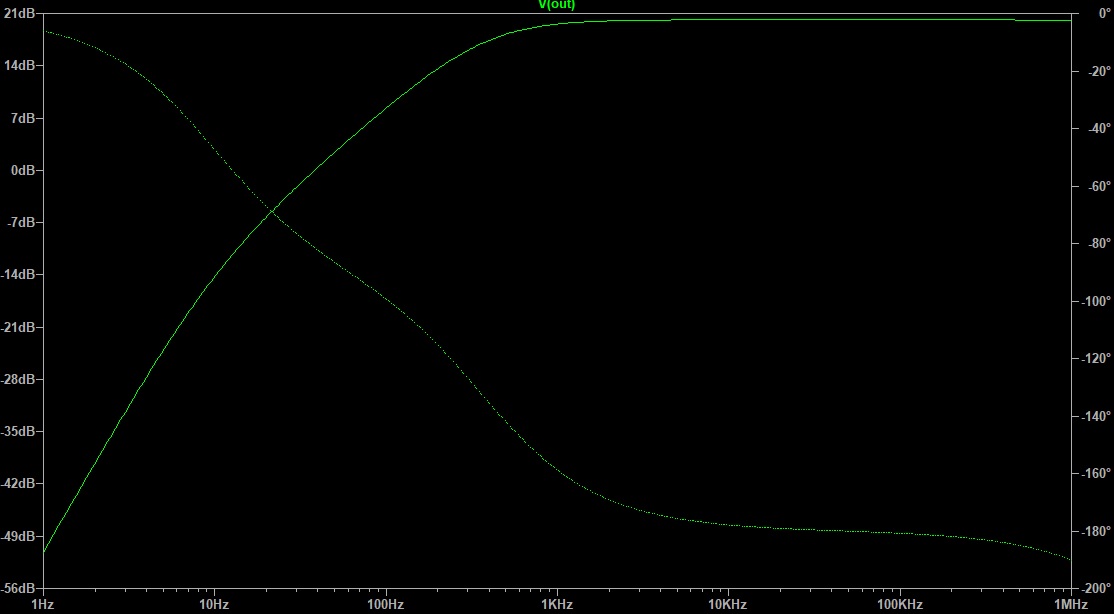Click the -28dB magnitude axis label
The height and width of the screenshot is (614, 1114).
coord(21,380)
